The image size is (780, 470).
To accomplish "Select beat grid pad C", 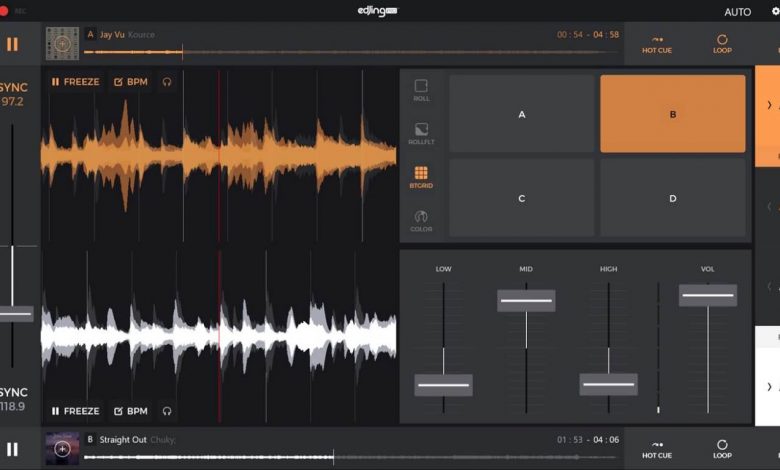I will (x=521, y=198).
